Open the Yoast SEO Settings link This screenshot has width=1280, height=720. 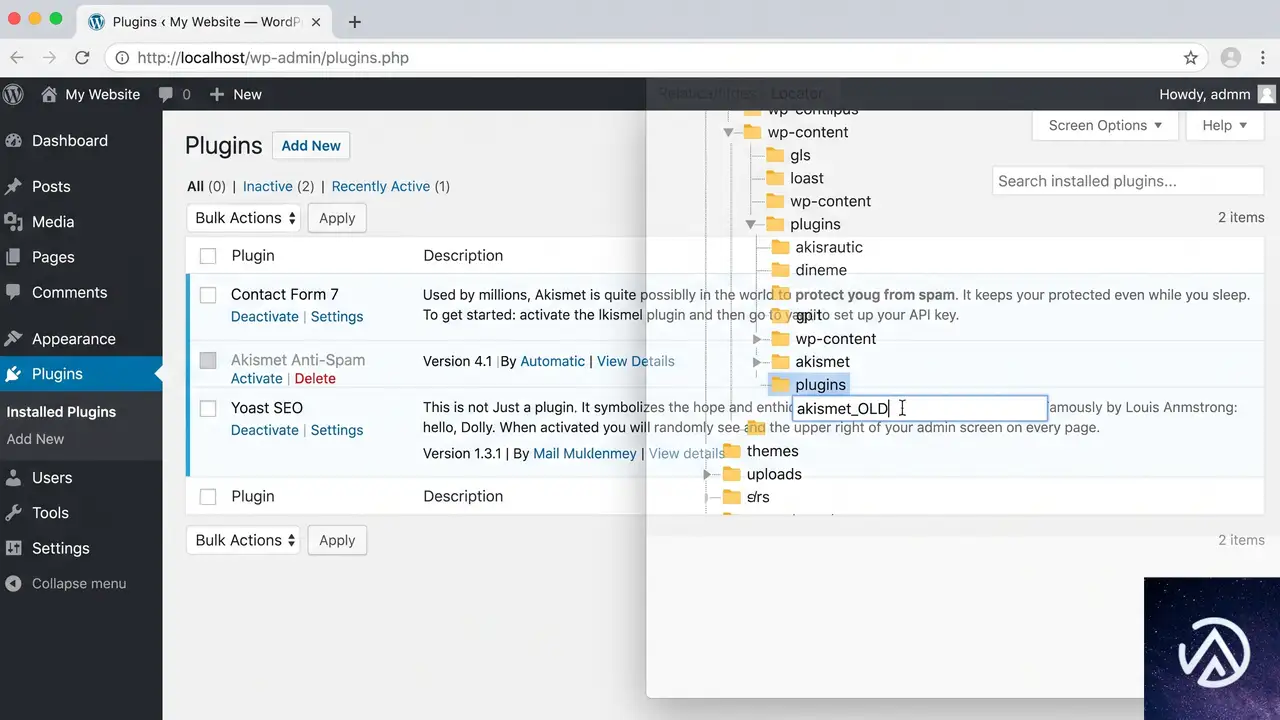[x=337, y=431]
